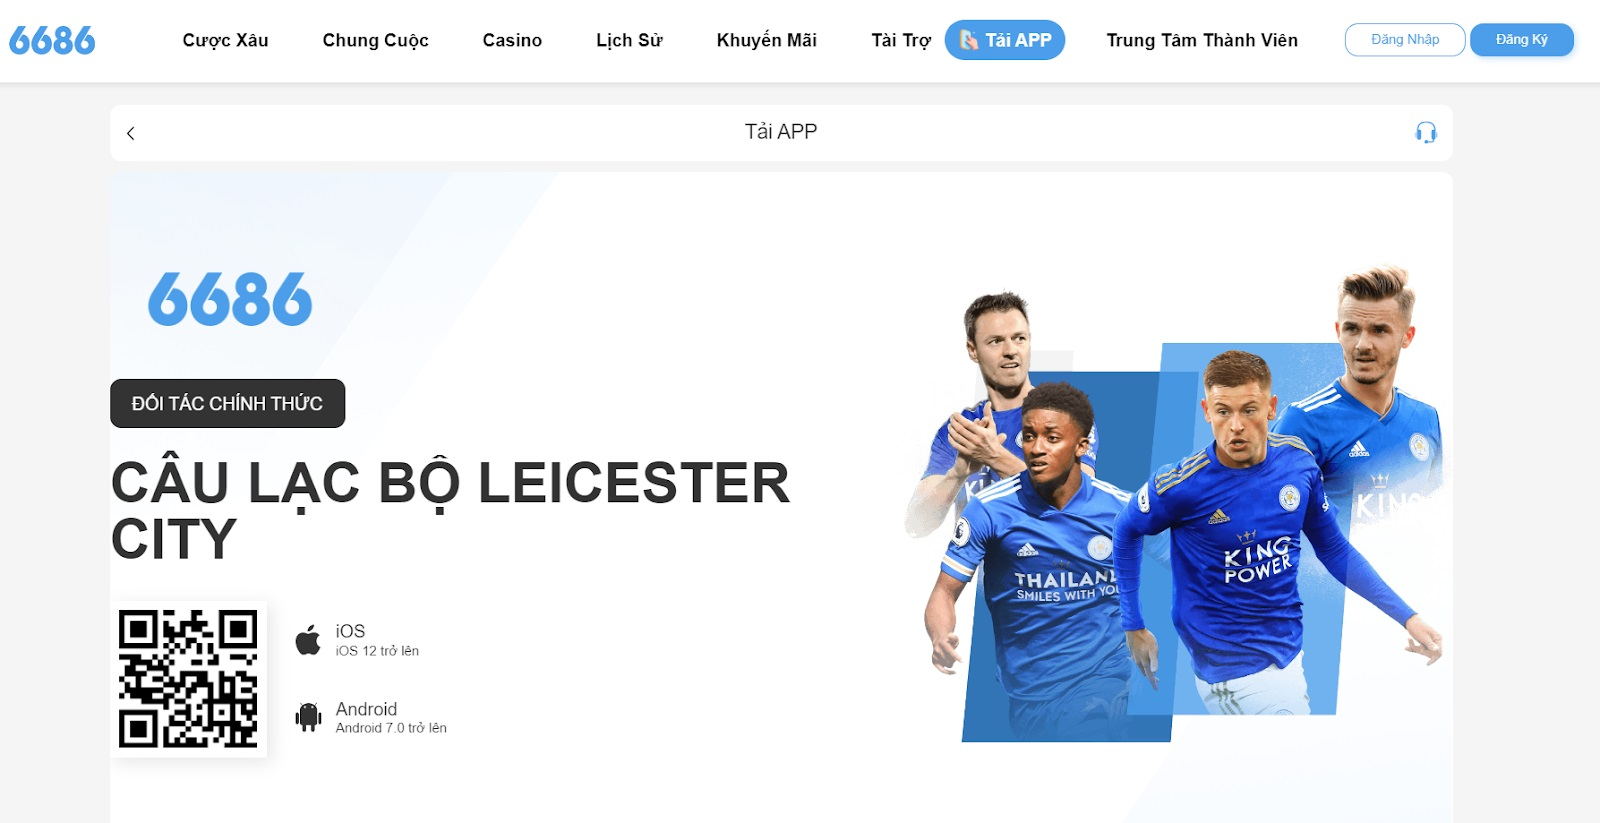
Task: Click the Đăng Nhập button
Action: click(x=1405, y=40)
